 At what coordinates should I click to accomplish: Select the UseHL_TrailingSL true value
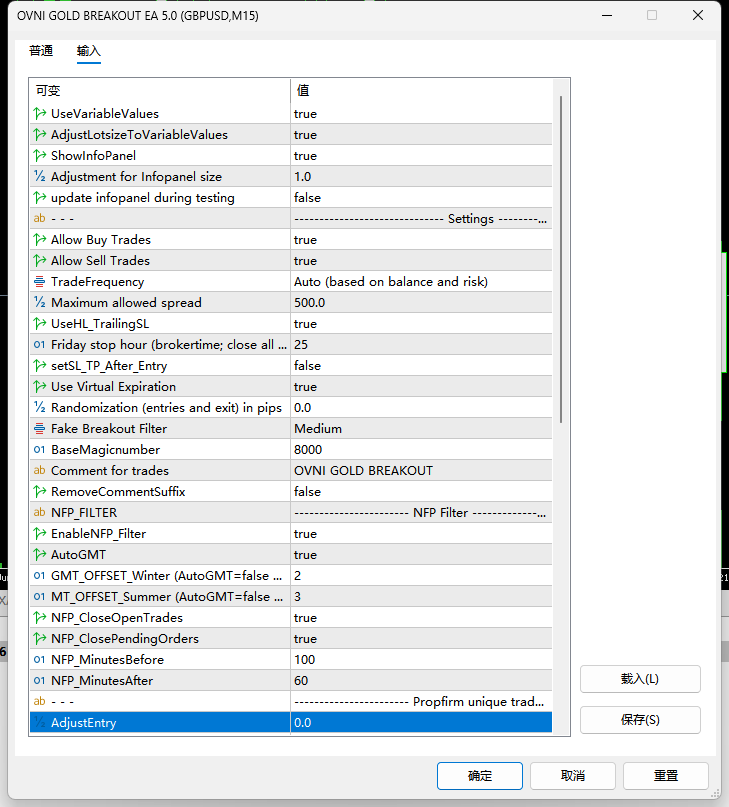click(x=421, y=324)
